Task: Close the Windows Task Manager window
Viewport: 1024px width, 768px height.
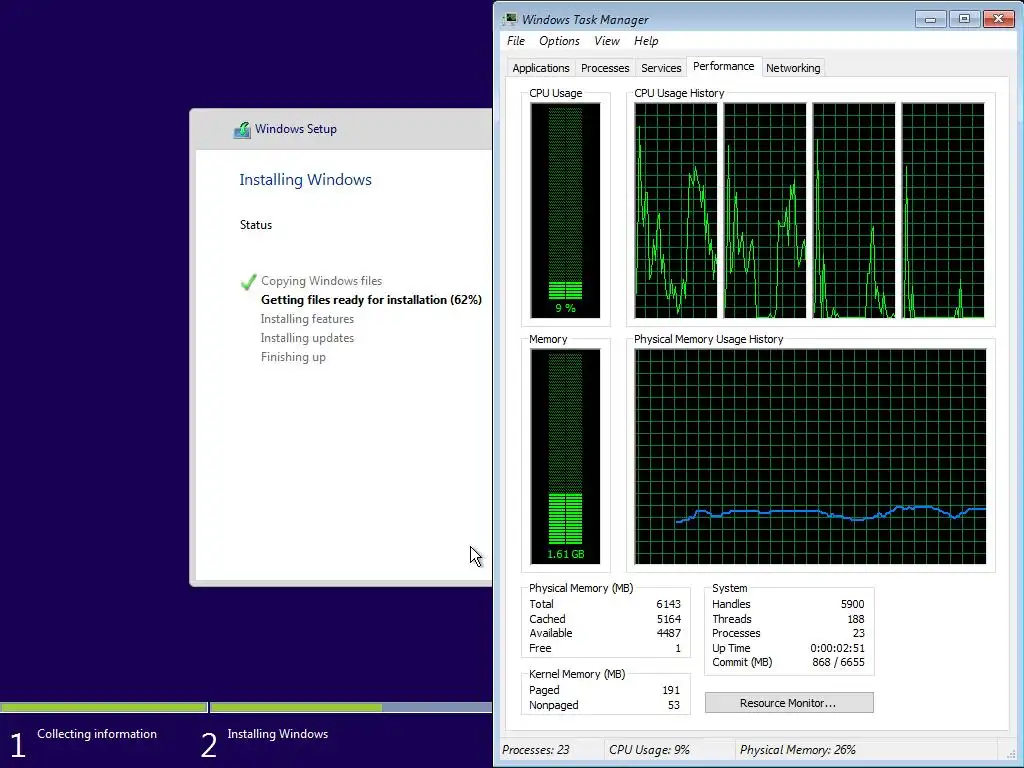Action: pyautogui.click(x=999, y=19)
